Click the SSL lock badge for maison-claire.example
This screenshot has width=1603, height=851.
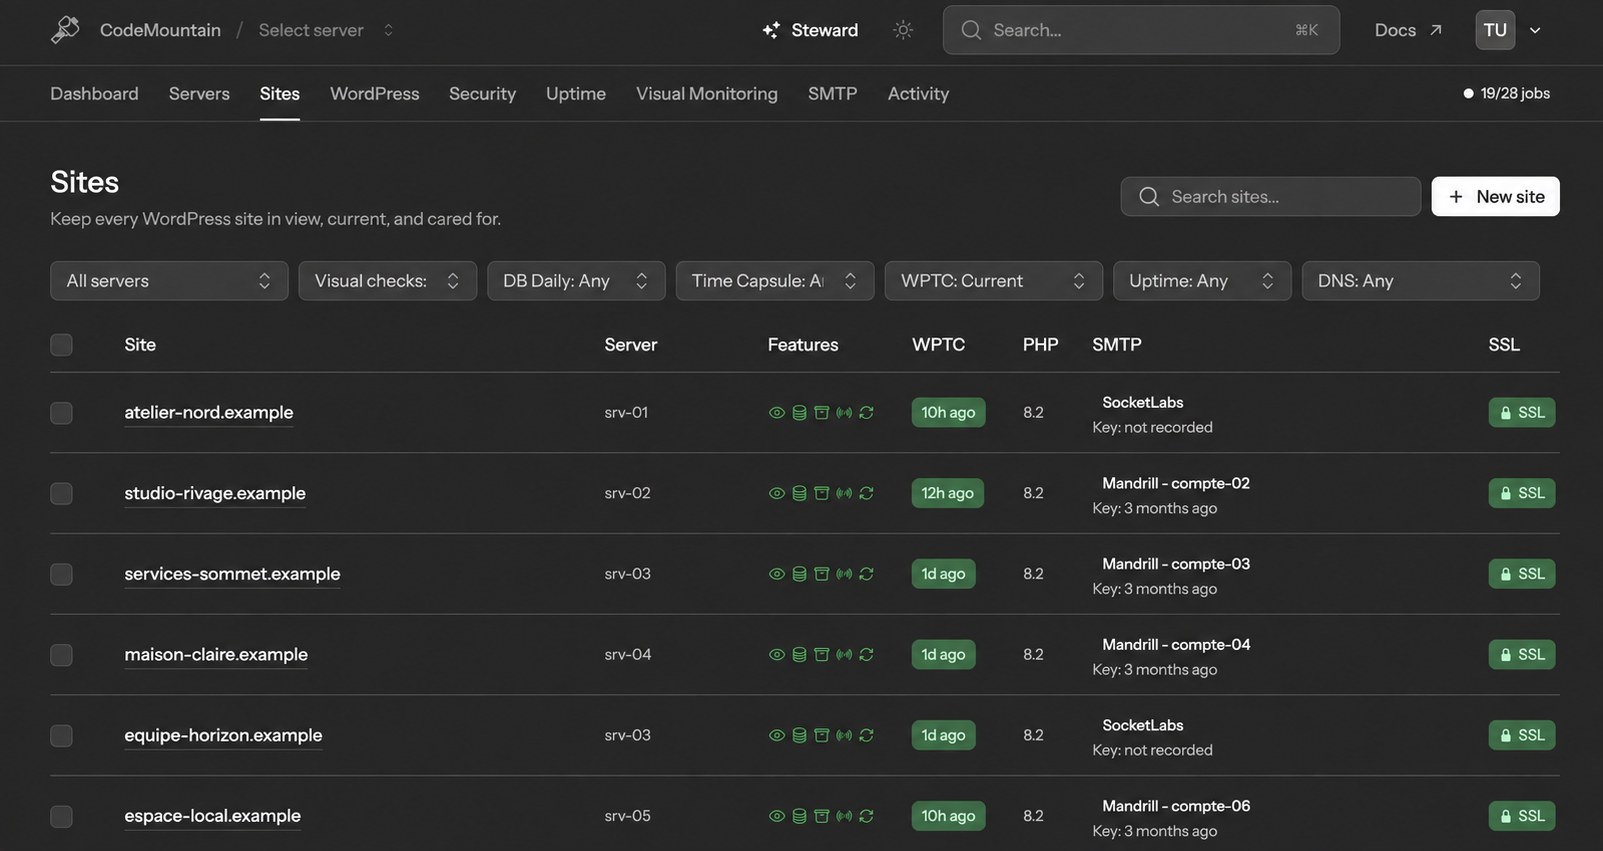click(1521, 655)
